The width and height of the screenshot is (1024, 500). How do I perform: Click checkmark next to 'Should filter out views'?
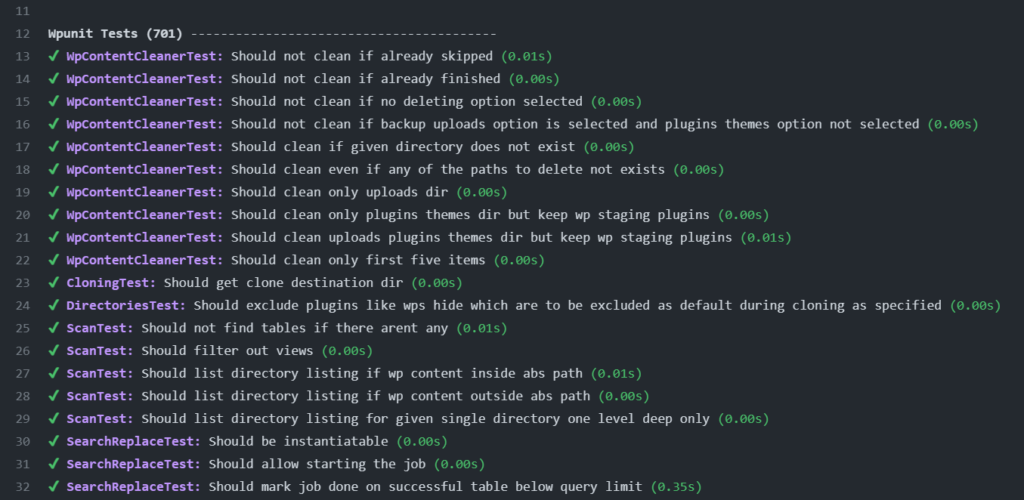(54, 351)
